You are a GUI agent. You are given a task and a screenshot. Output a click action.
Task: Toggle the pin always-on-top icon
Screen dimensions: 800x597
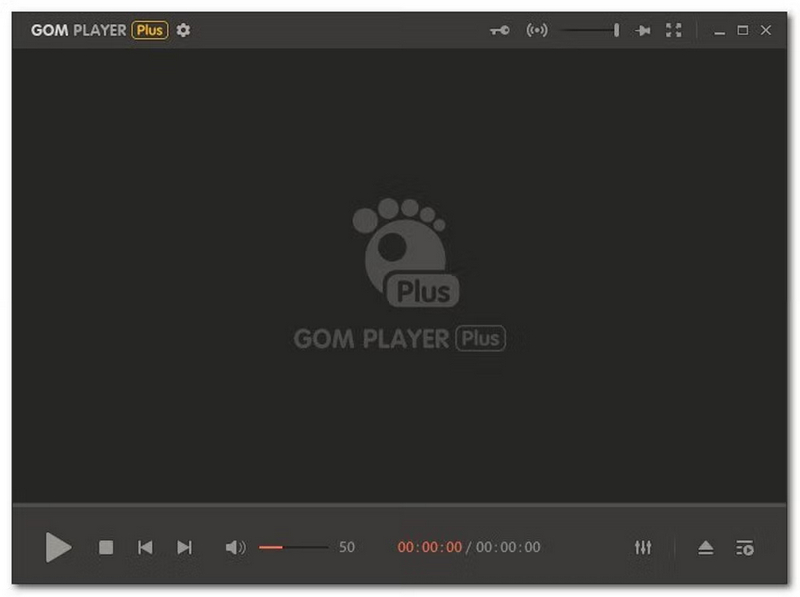[x=643, y=31]
